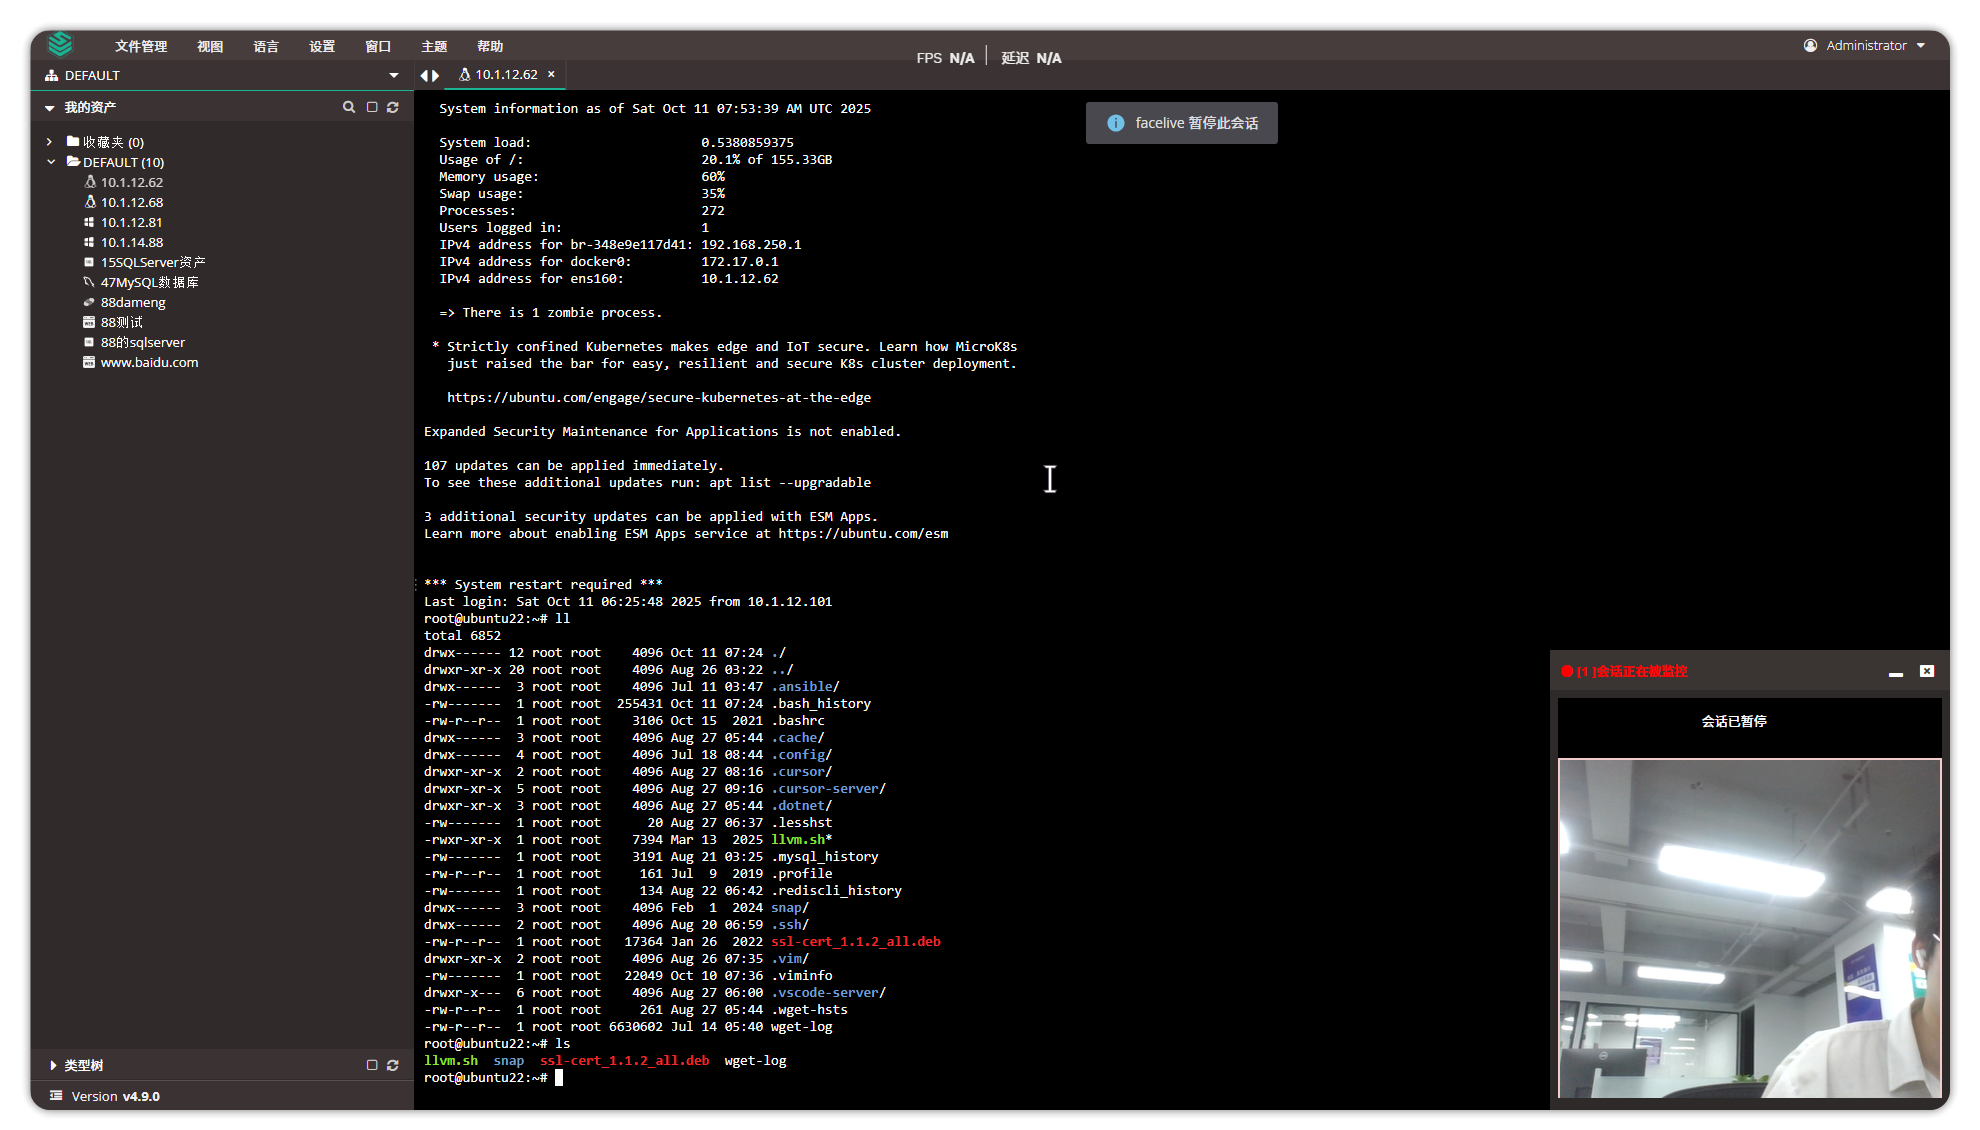Close the 10.1.12.62 terminal tab
The height and width of the screenshot is (1130, 1980).
(x=551, y=74)
